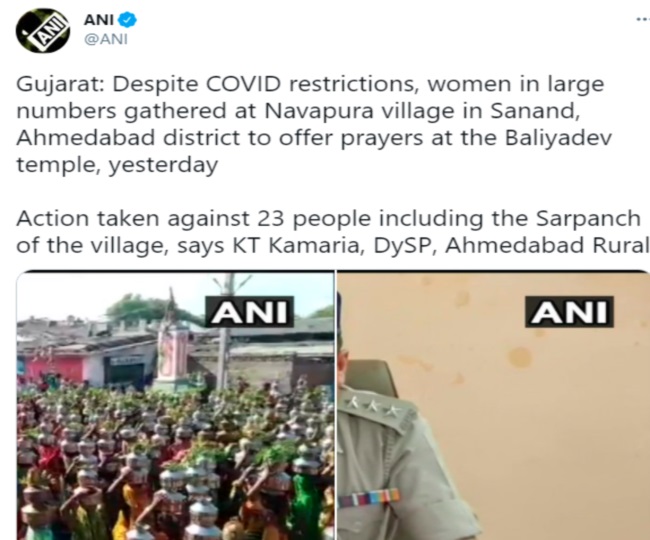
Task: Click the officer's medal ribbon bar
Action: (x=369, y=497)
